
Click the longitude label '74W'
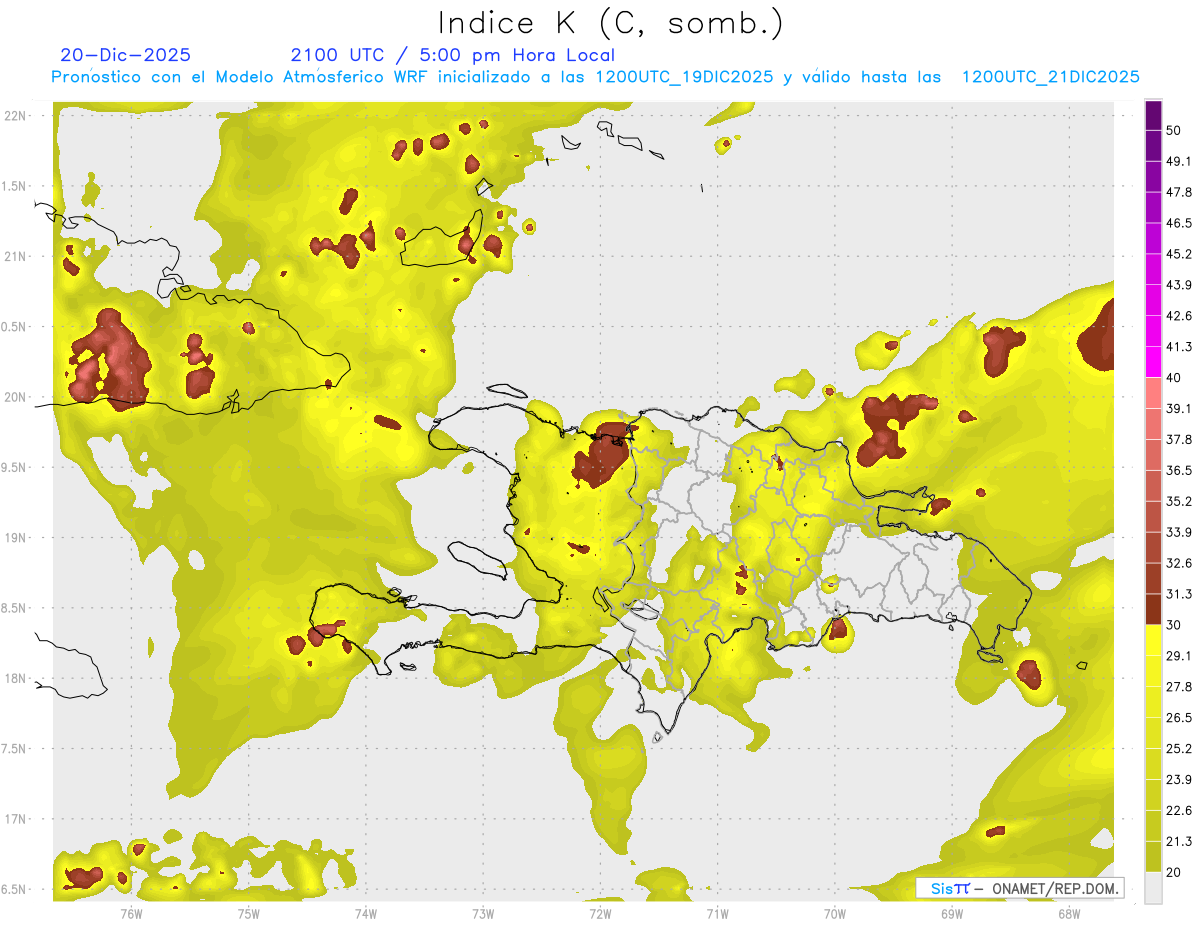coord(366,914)
